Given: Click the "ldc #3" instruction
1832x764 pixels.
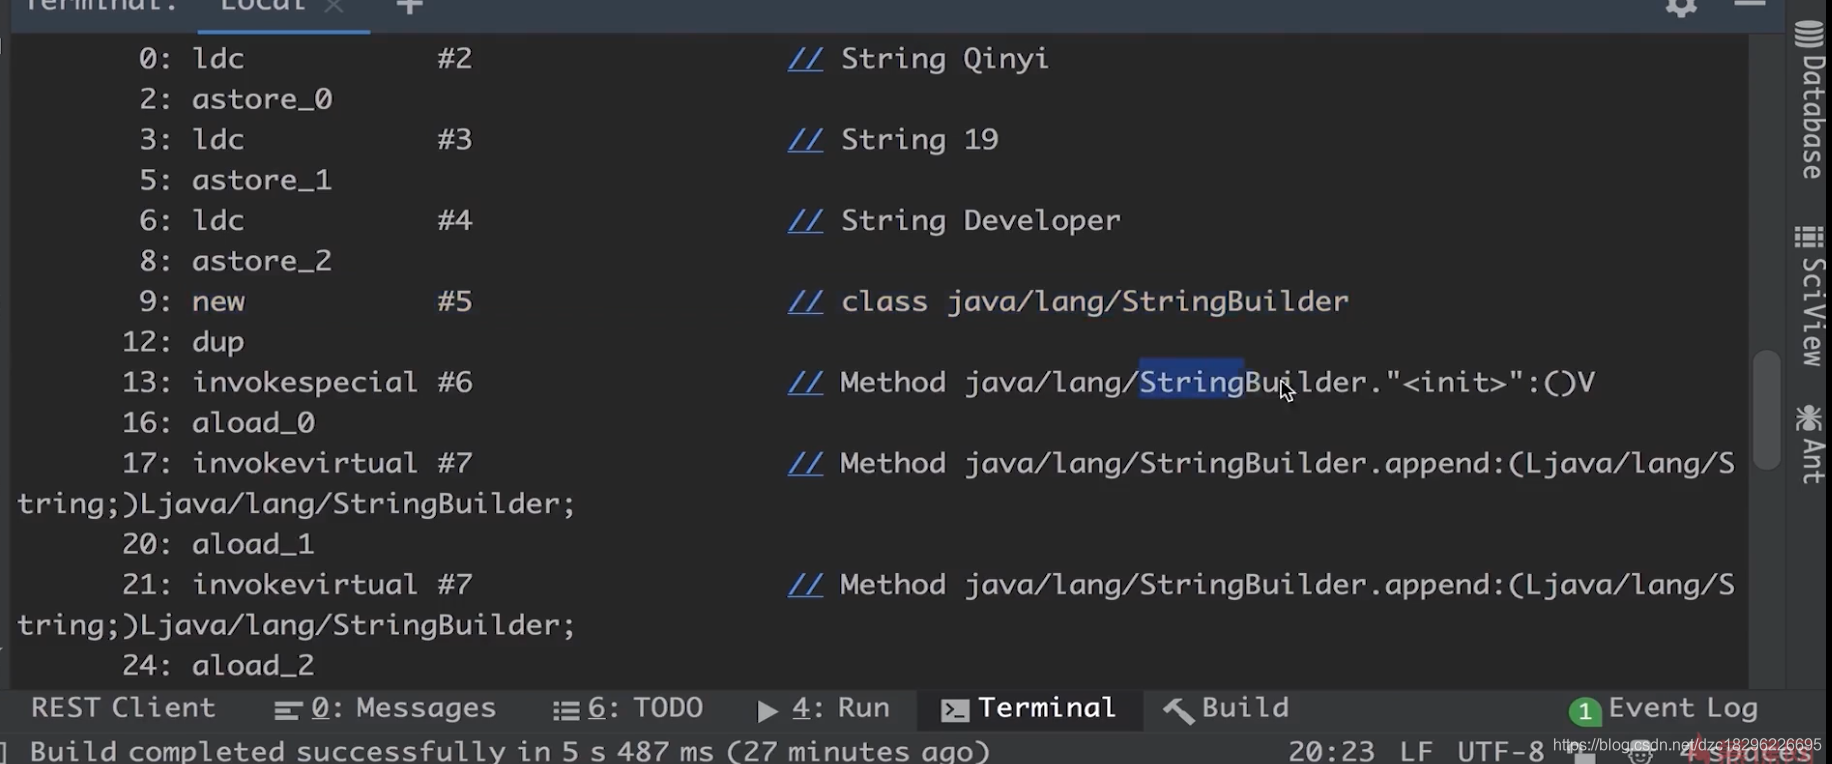Looking at the screenshot, I should pos(332,140).
